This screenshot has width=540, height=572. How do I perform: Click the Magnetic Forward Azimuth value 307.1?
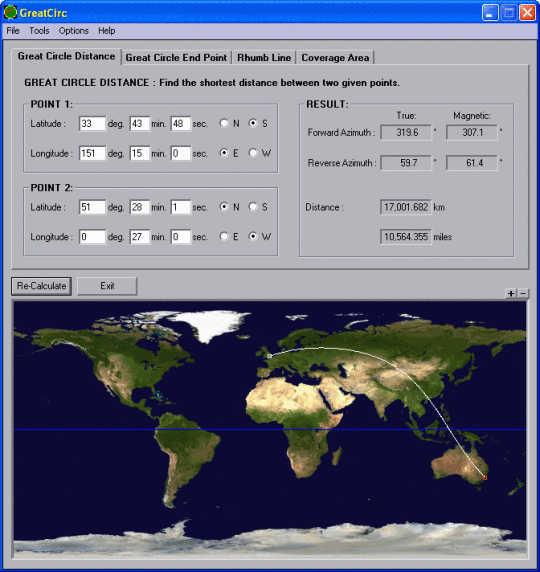pyautogui.click(x=472, y=132)
